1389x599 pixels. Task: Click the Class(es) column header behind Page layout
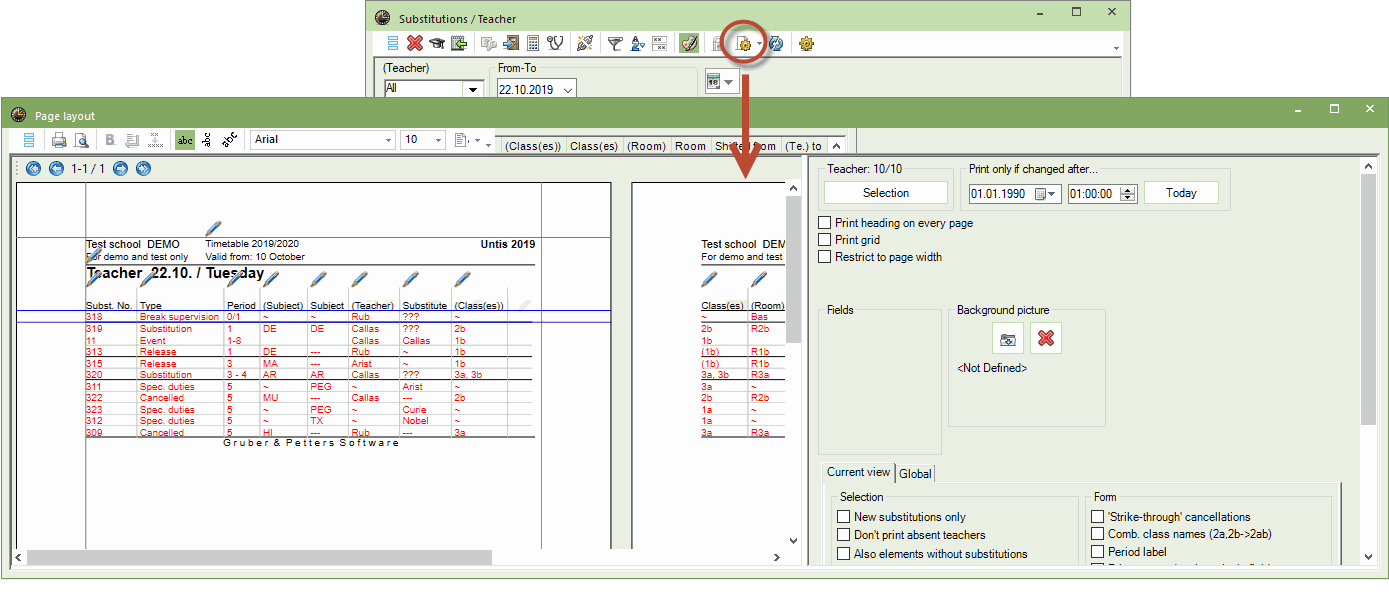[594, 146]
